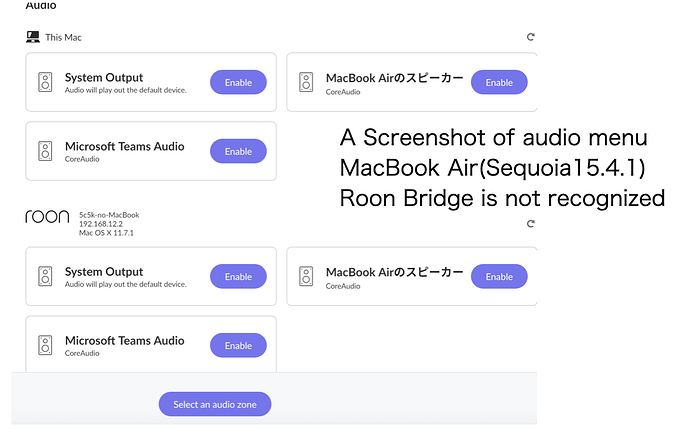Click 'Microsoft Teams Audio' title under This Mac
The image size is (690, 437).
pos(125,146)
